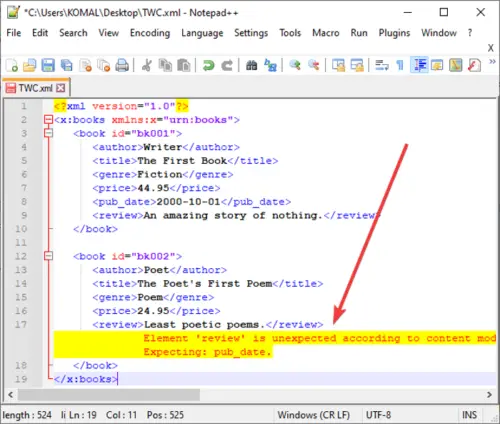Image resolution: width=500 pixels, height=424 pixels.
Task: Open the Macro menu
Action: coord(326,33)
